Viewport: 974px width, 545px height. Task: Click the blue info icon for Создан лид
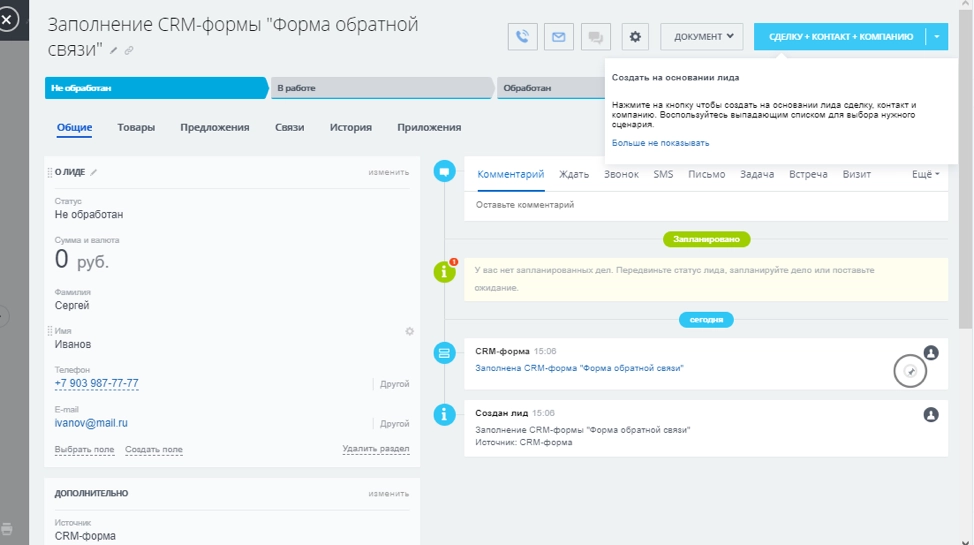[444, 414]
